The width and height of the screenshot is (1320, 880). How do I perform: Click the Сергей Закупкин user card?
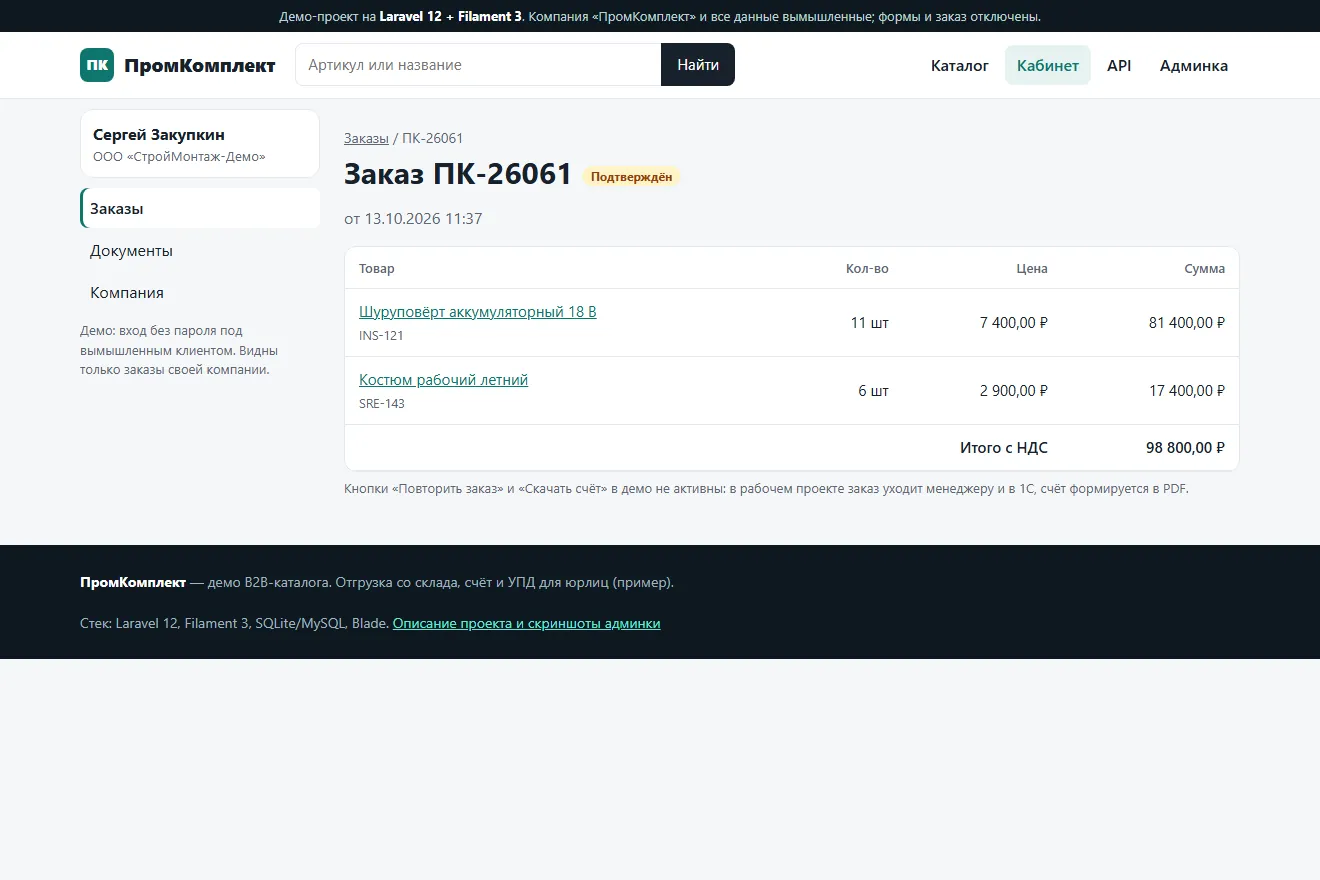200,144
